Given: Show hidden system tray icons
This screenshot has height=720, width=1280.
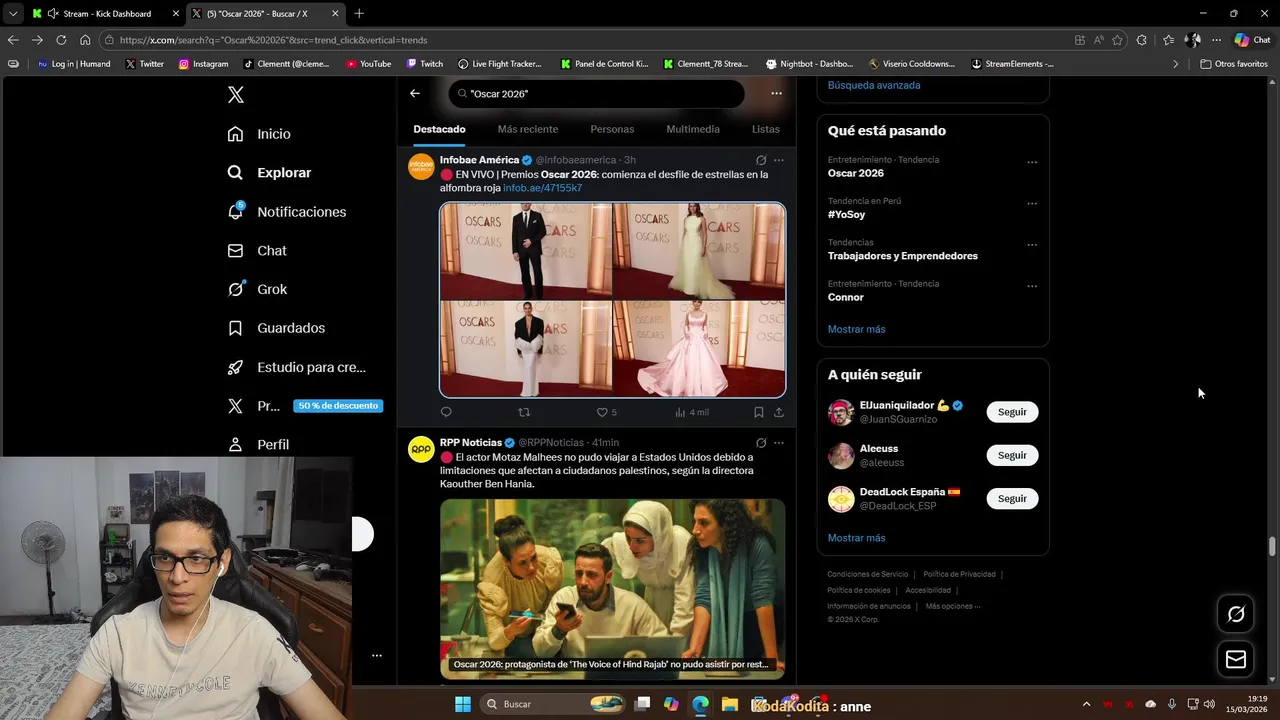Looking at the screenshot, I should pyautogui.click(x=1086, y=704).
